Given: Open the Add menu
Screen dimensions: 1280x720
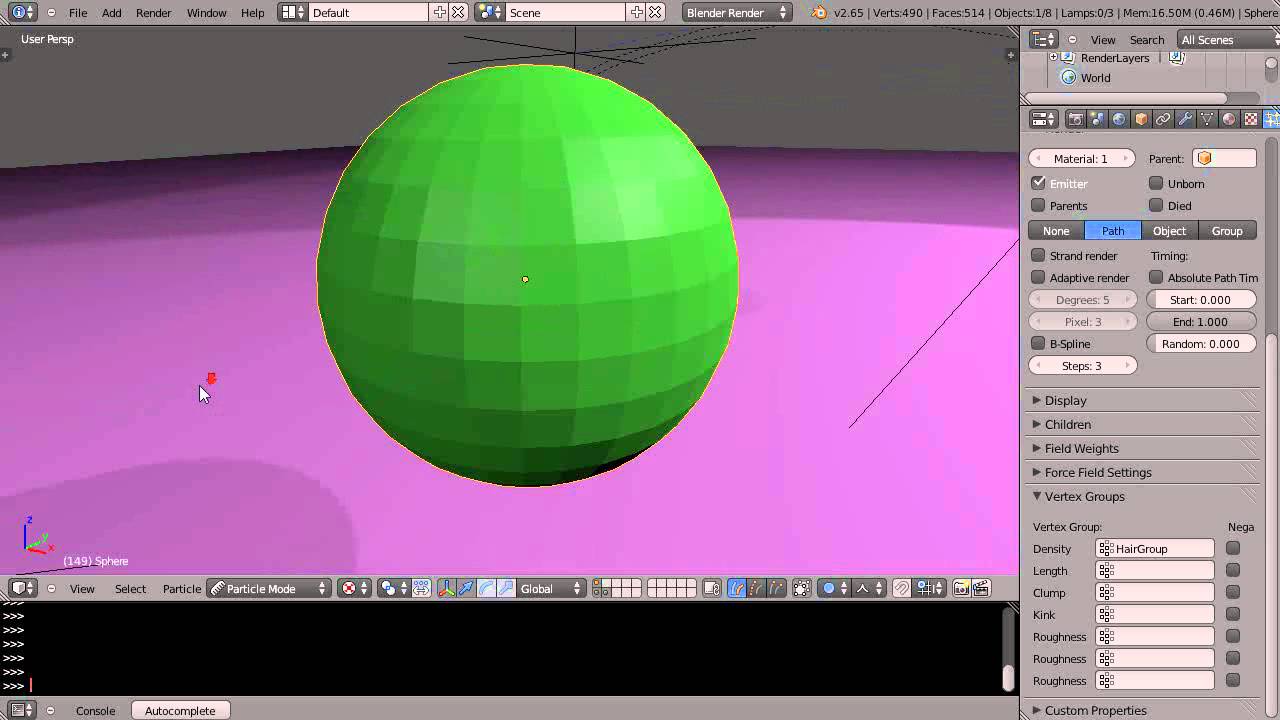Looking at the screenshot, I should (x=112, y=12).
